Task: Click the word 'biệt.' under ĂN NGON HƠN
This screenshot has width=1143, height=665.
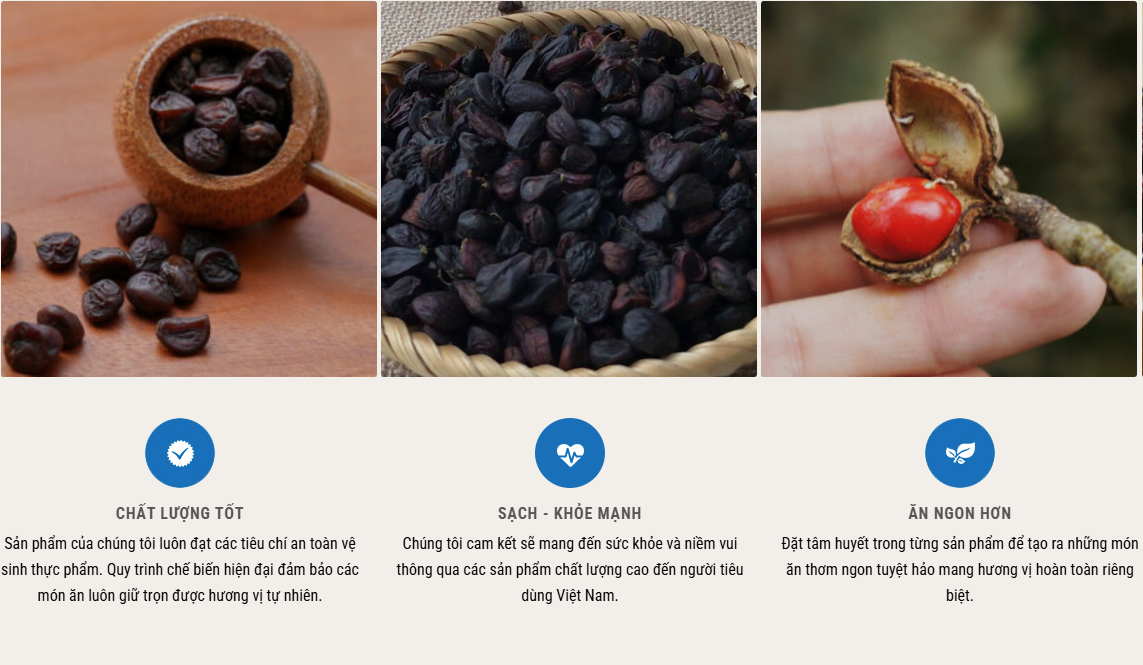Action: click(959, 596)
